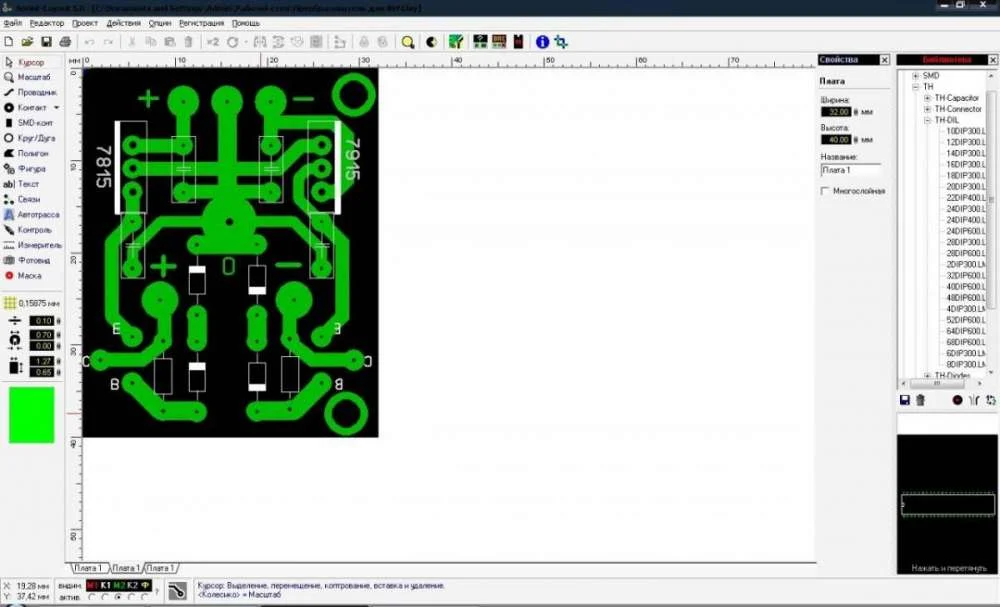The height and width of the screenshot is (607, 1000).
Task: Click the magnifier zoom icon in toolbar
Action: point(408,42)
